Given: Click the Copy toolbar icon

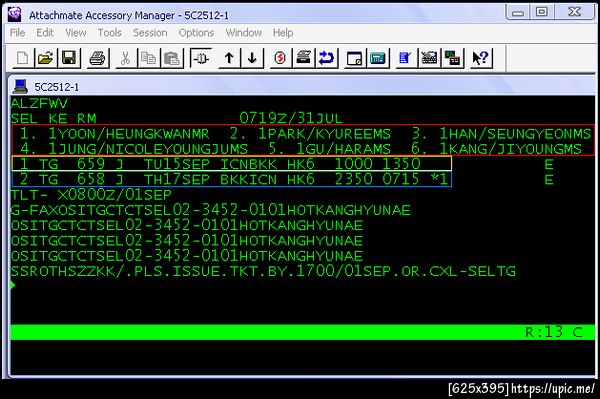Looking at the screenshot, I should (148, 59).
